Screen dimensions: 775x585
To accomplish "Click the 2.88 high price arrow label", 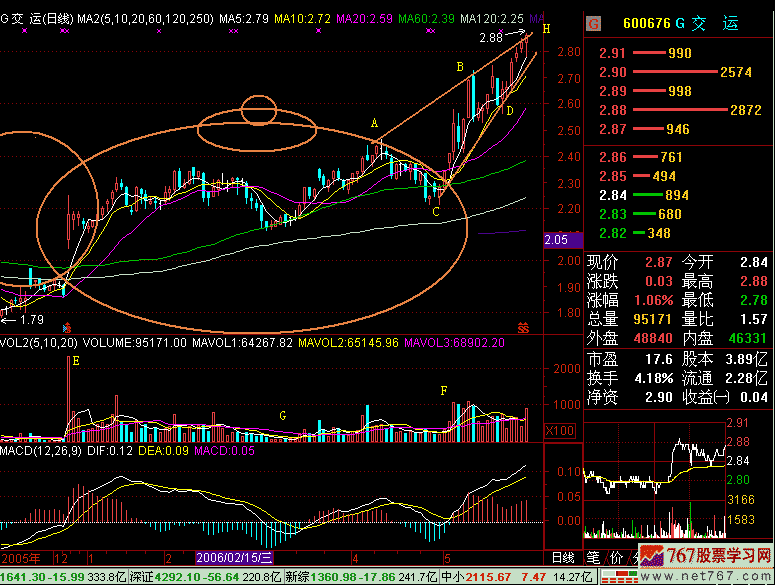I will point(491,37).
